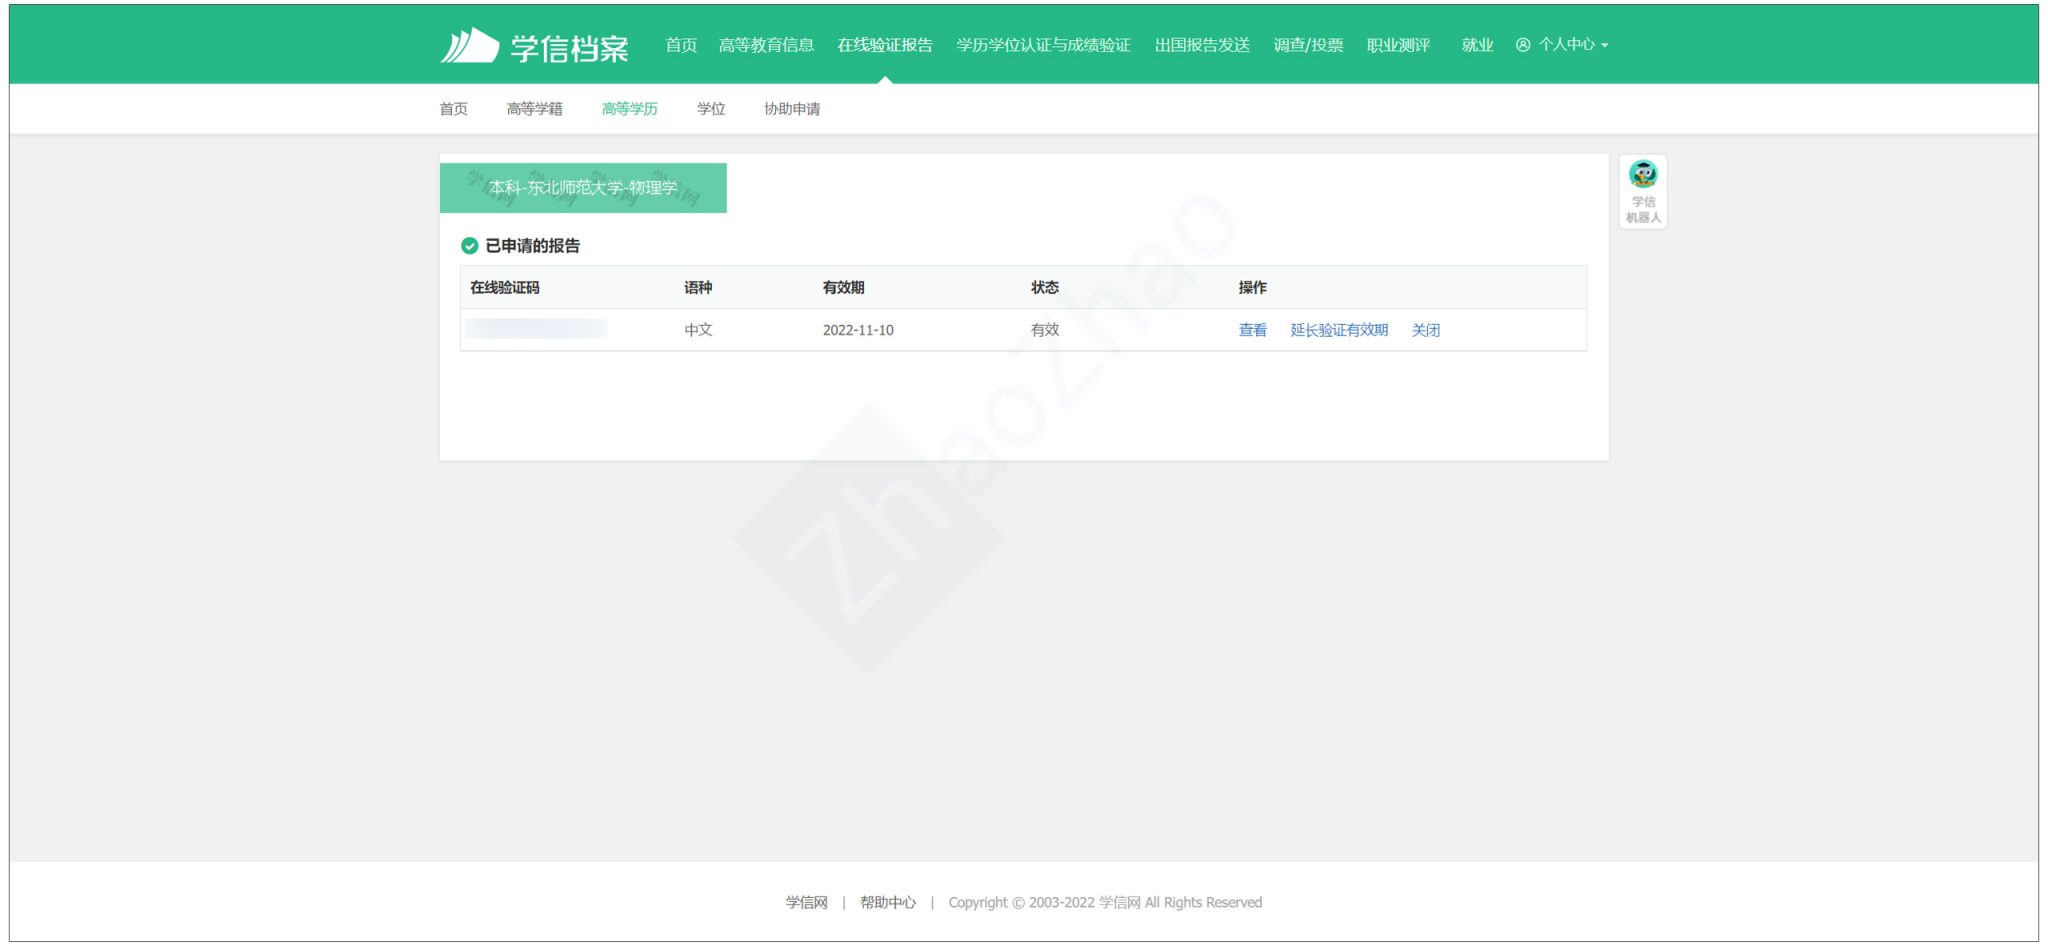Click the user avatar icon beside 个人中心
Image resolution: width=2048 pixels, height=946 pixels.
click(x=1523, y=44)
